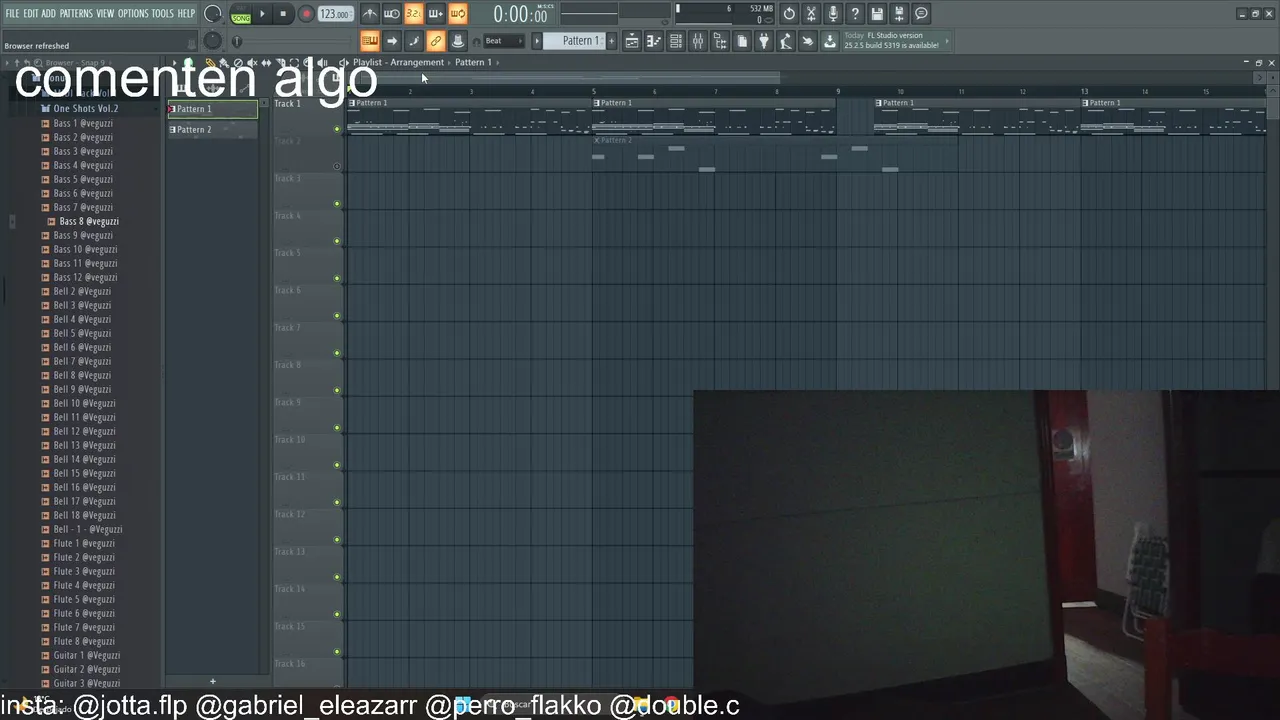
Task: Open the VIEW menu
Action: click(105, 14)
